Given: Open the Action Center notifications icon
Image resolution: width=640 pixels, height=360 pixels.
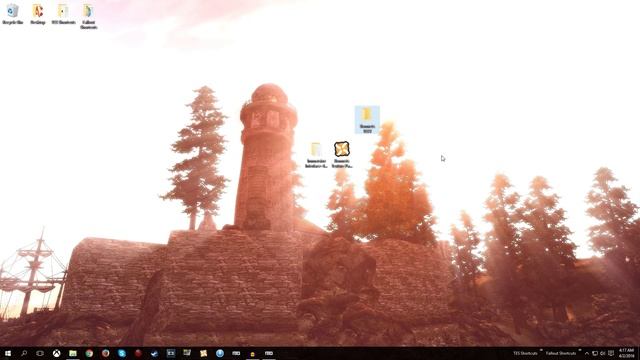Looking at the screenshot, I should click(611, 353).
